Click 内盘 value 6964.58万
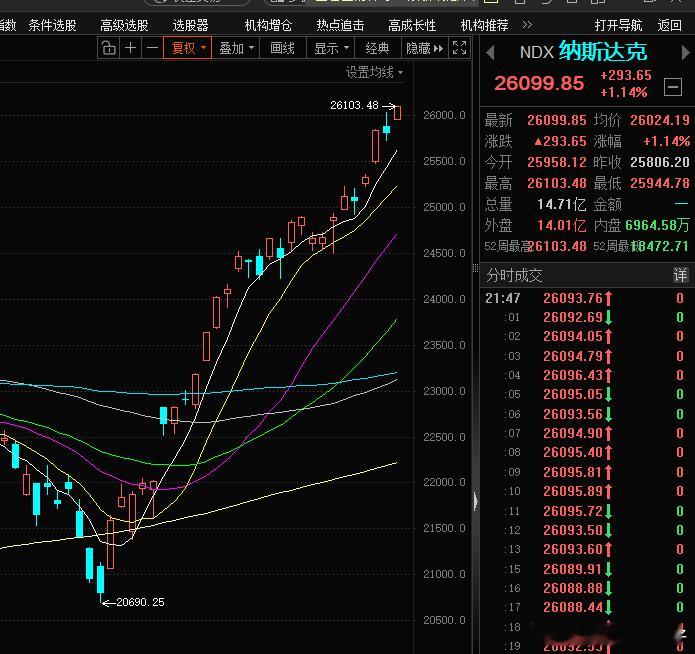This screenshot has height=654, width=695. pyautogui.click(x=657, y=225)
